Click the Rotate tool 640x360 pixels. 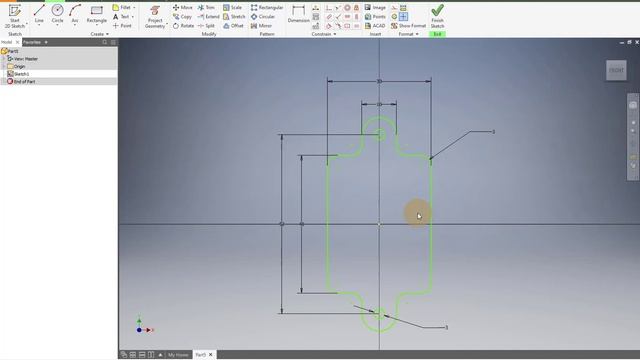click(183, 26)
